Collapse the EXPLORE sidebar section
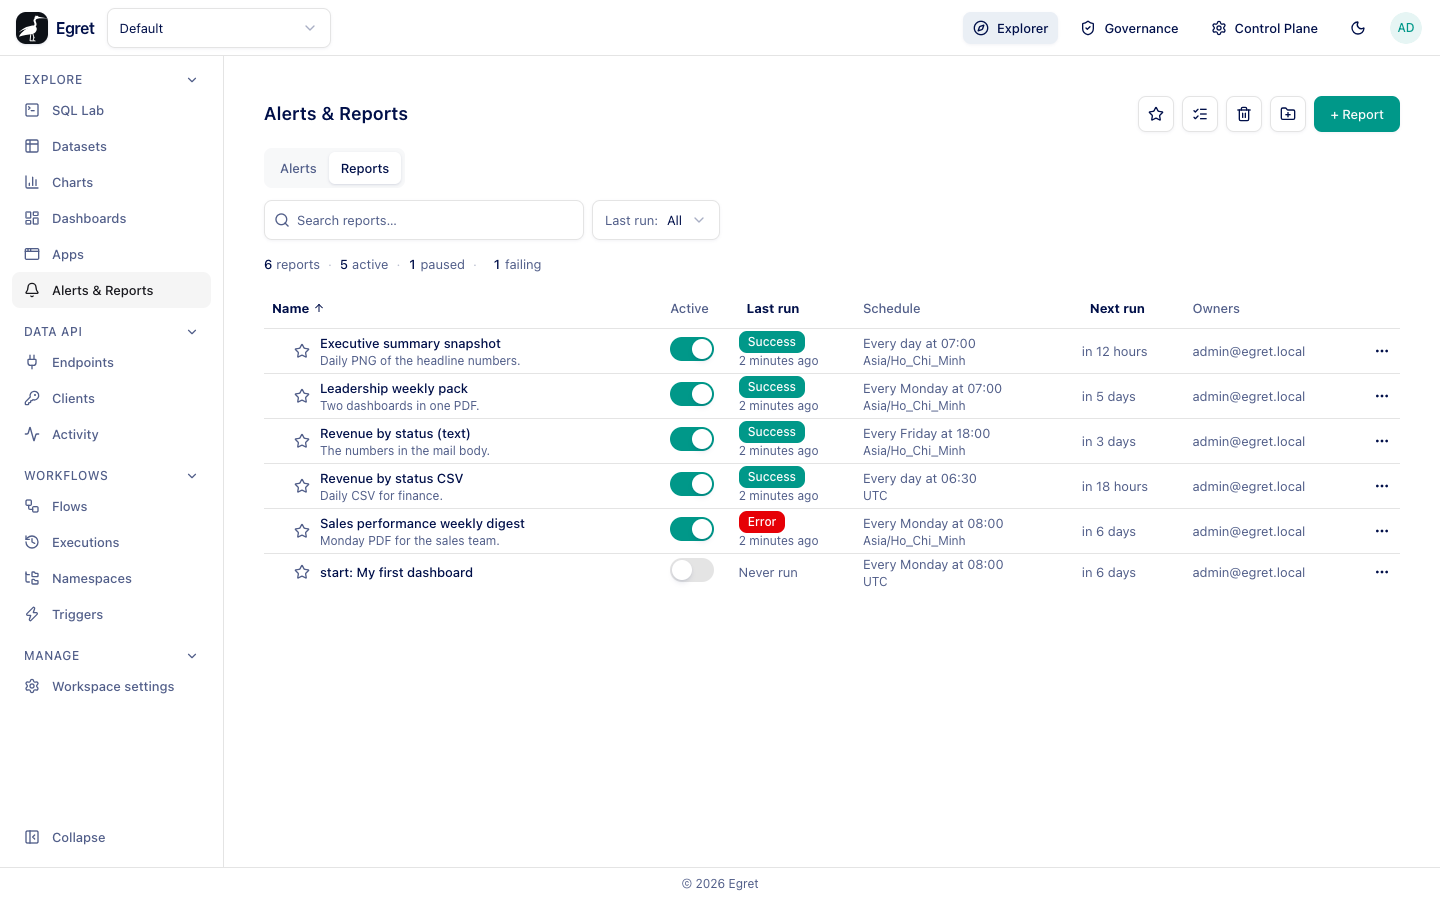Viewport: 1440px width, 900px height. [192, 80]
